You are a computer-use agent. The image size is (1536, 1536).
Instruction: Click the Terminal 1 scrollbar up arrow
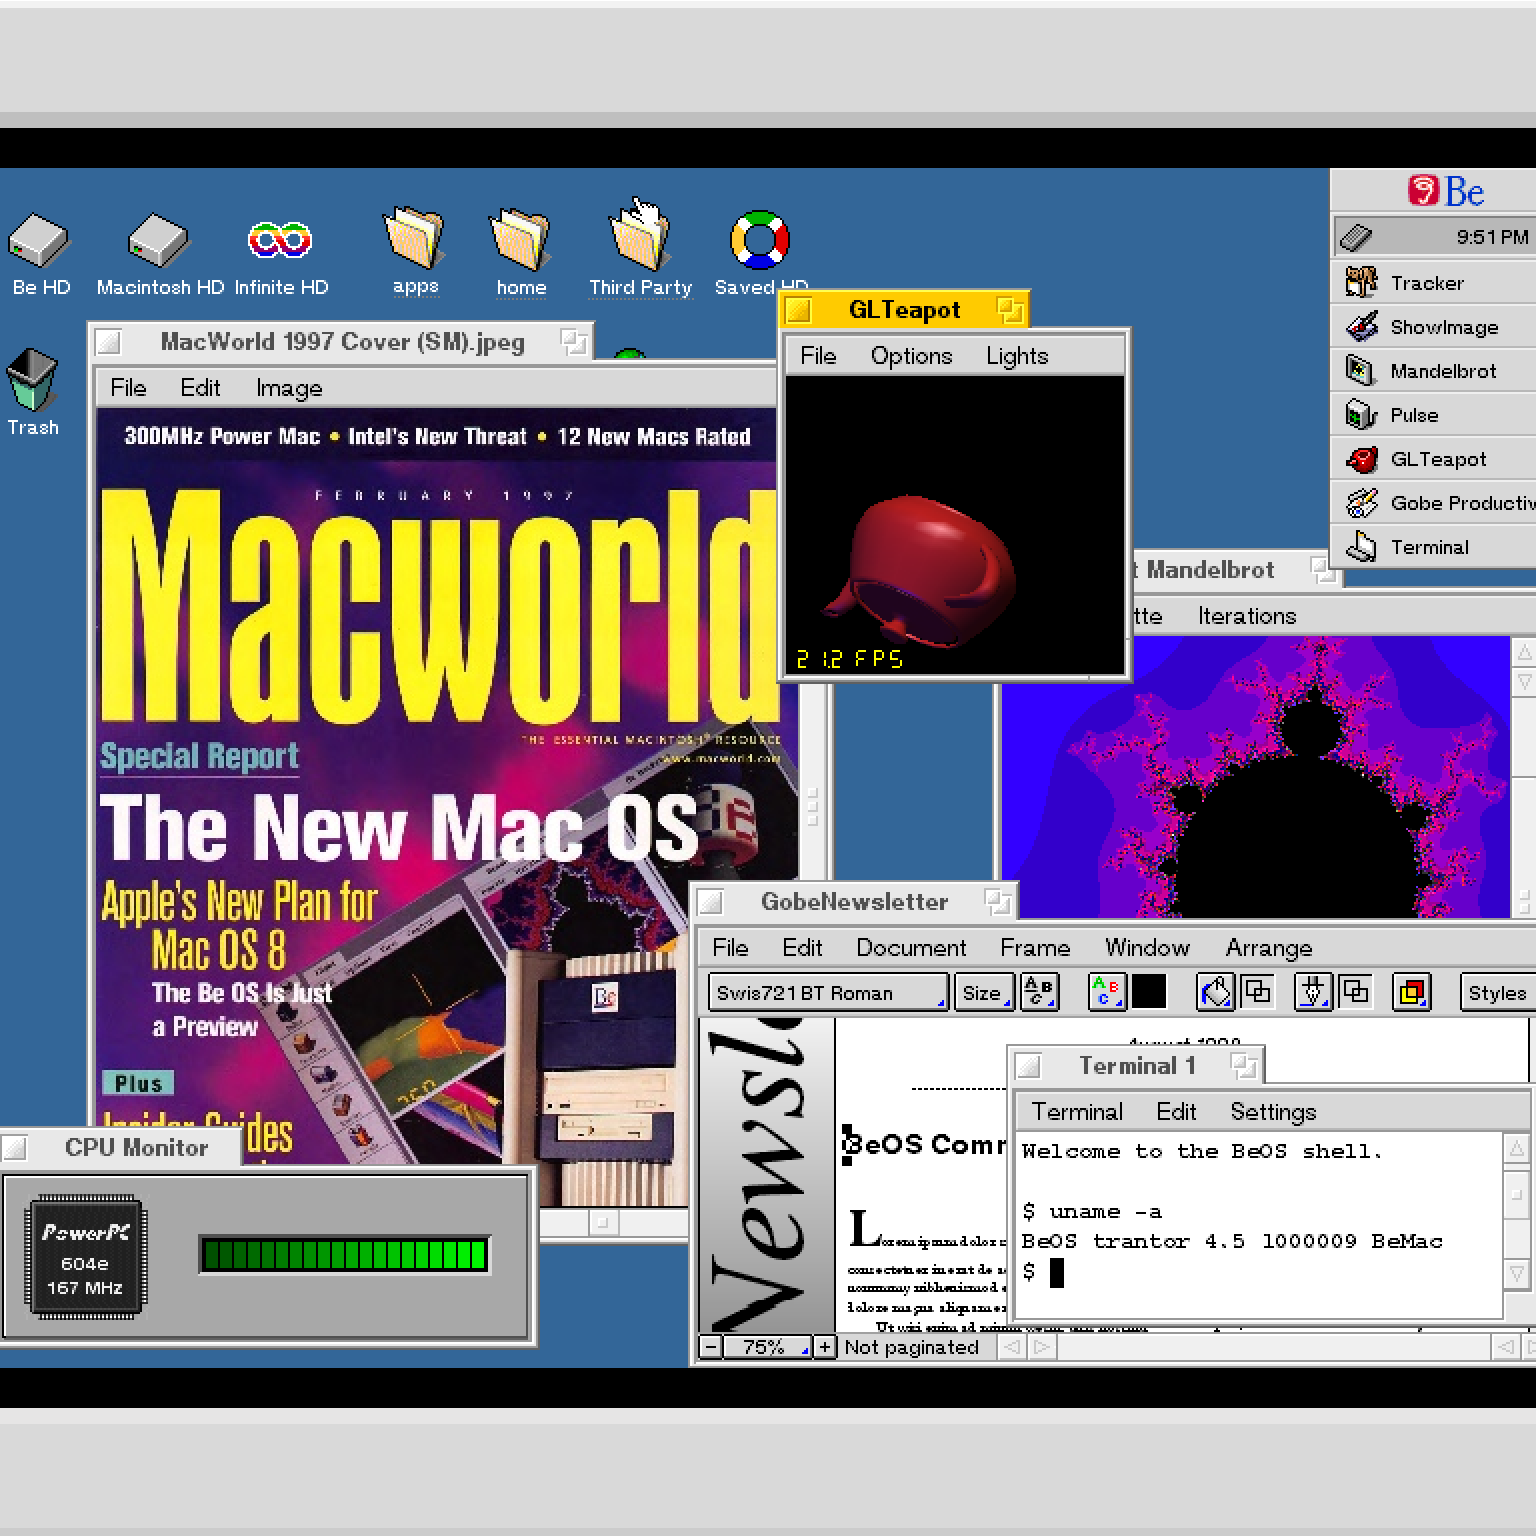coord(1517,1148)
